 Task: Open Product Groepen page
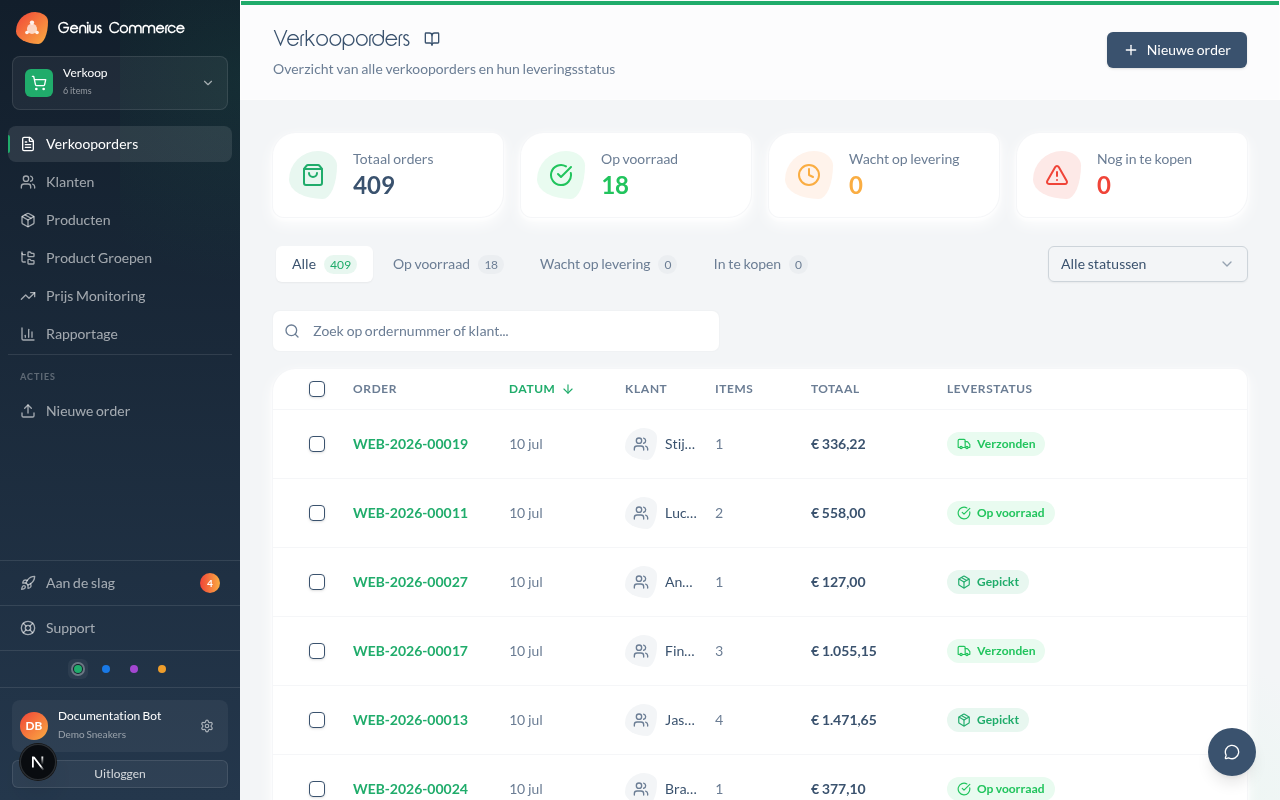120,258
